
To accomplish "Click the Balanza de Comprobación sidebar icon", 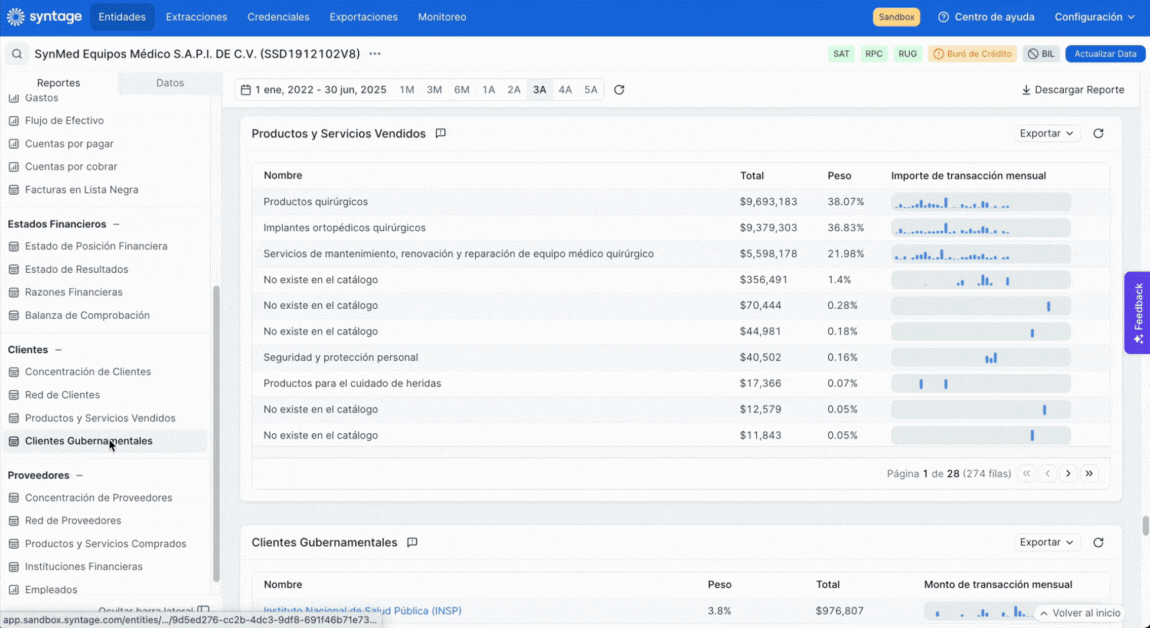I will pos(13,315).
